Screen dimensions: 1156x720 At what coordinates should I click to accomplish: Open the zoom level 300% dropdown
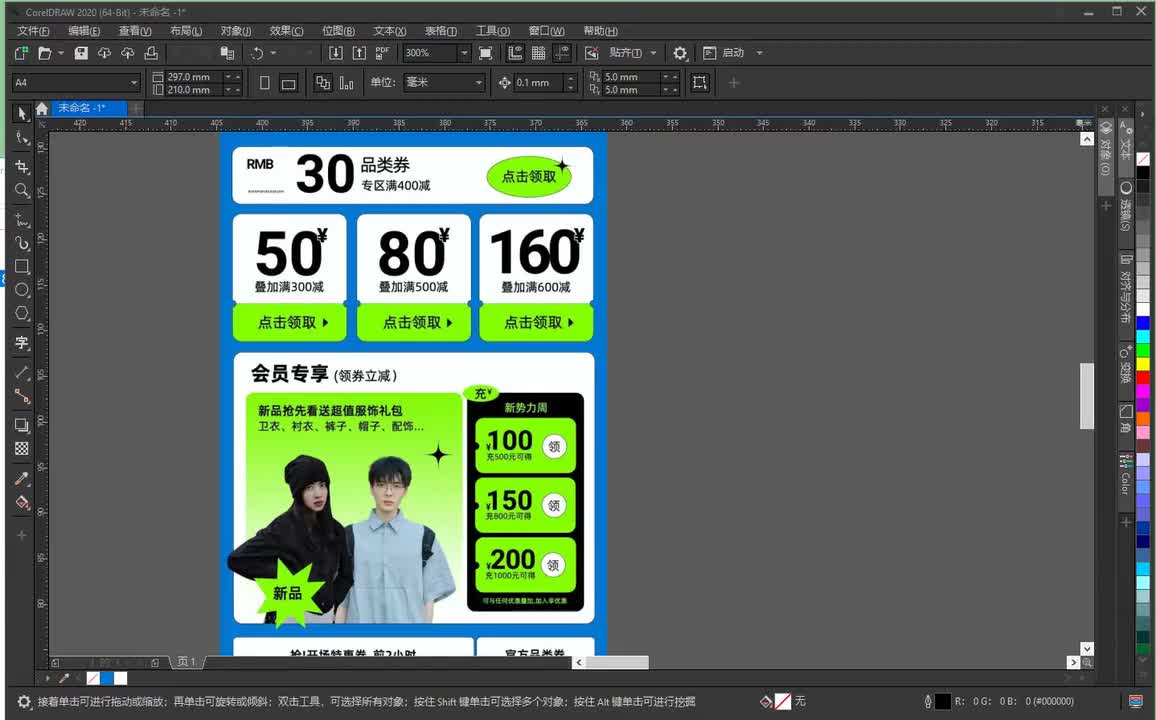(x=464, y=53)
